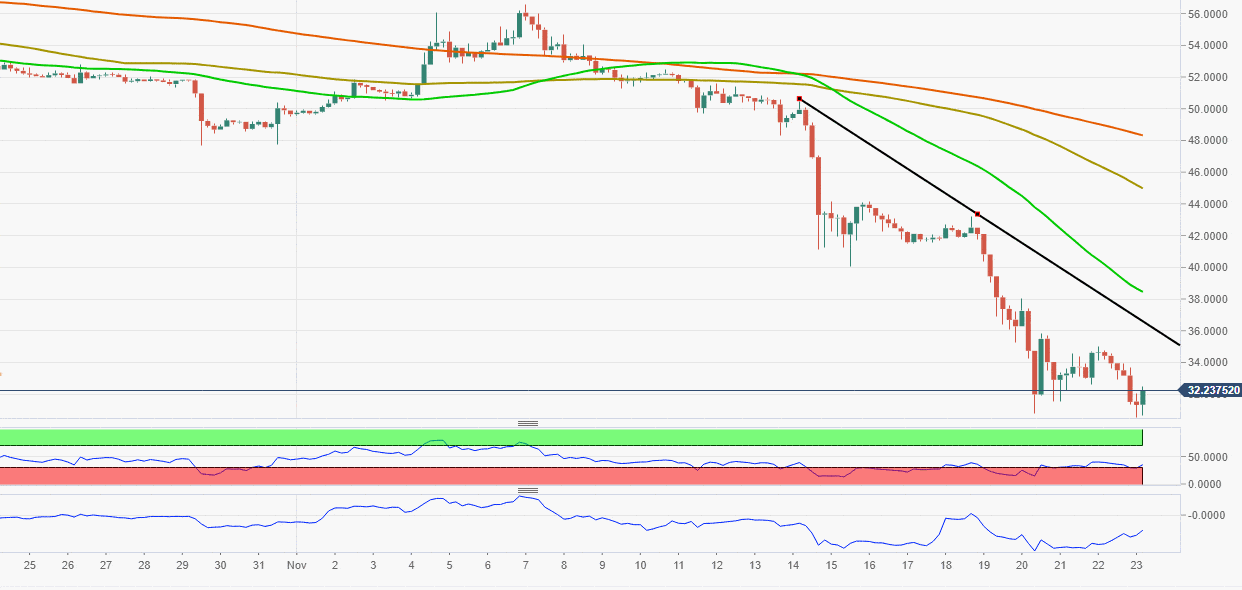
Task: Select the trend line's starting anchor point
Action: tap(799, 99)
